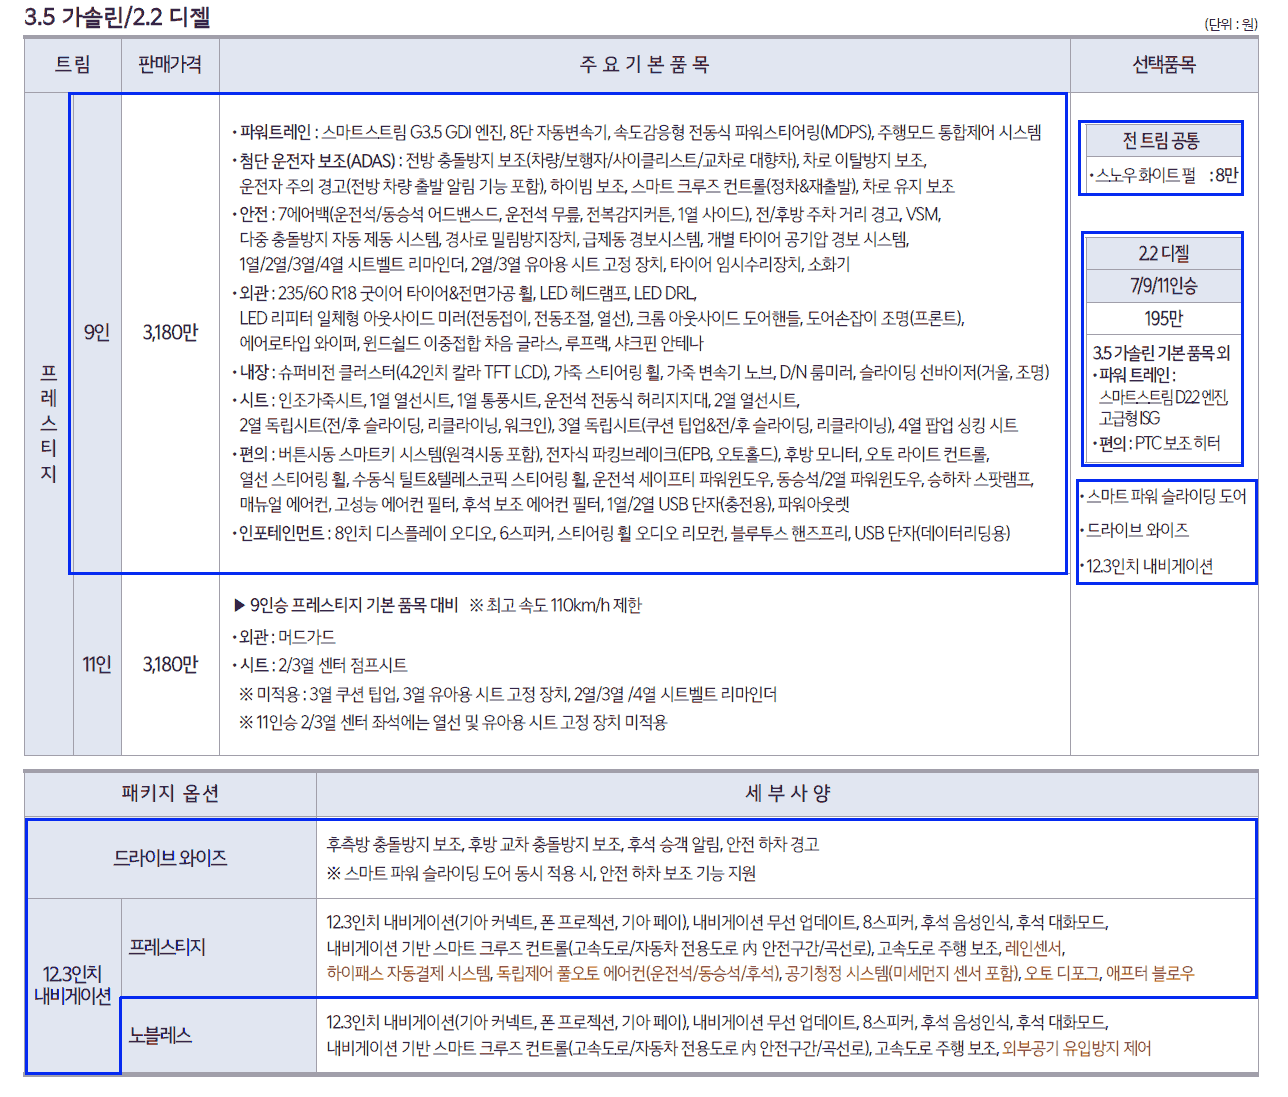Click the '안전 : 7에어백' line
Image resolution: width=1288 pixels, height=1097 pixels.
[x=587, y=214]
